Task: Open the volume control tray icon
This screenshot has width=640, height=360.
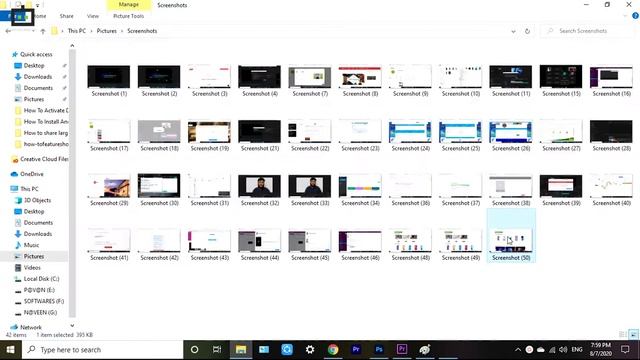Action: point(563,350)
